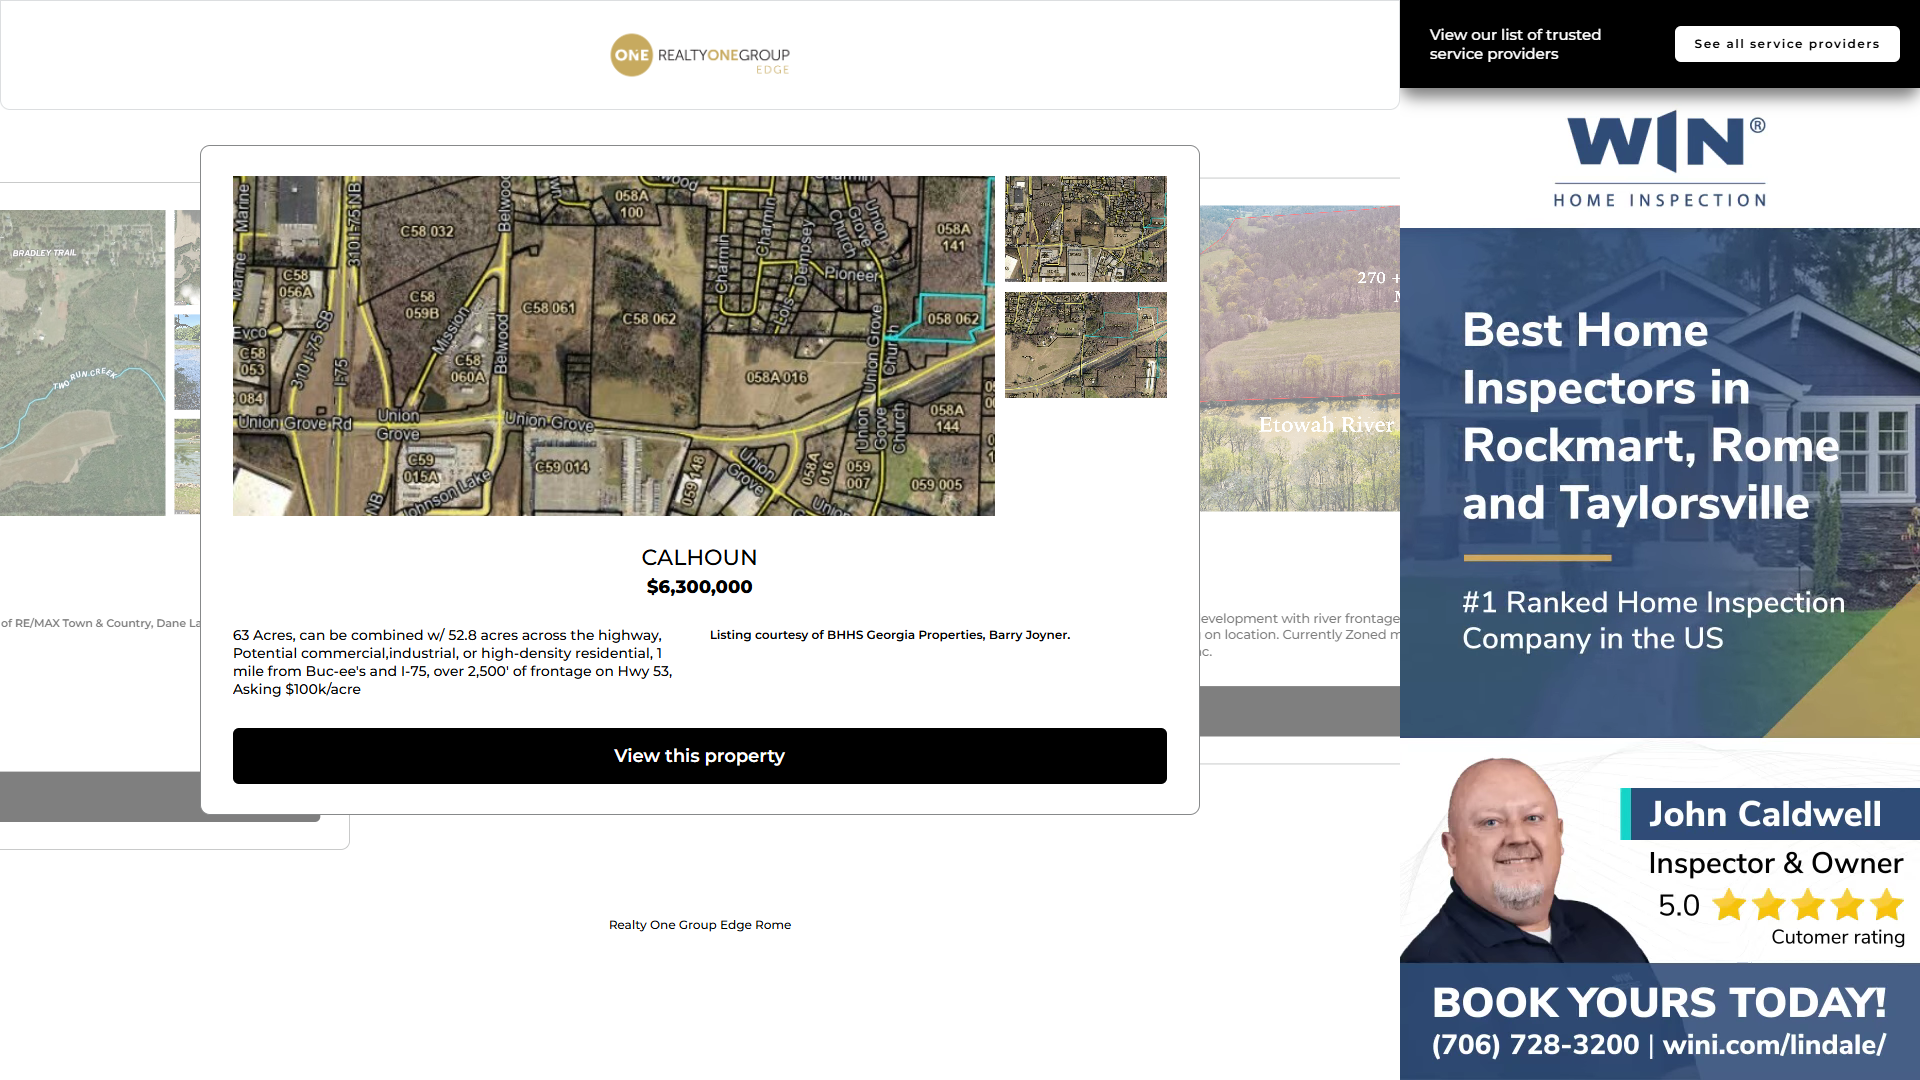Open the Etowah River property photo
Screen dimensions: 1920x1080
point(1299,358)
